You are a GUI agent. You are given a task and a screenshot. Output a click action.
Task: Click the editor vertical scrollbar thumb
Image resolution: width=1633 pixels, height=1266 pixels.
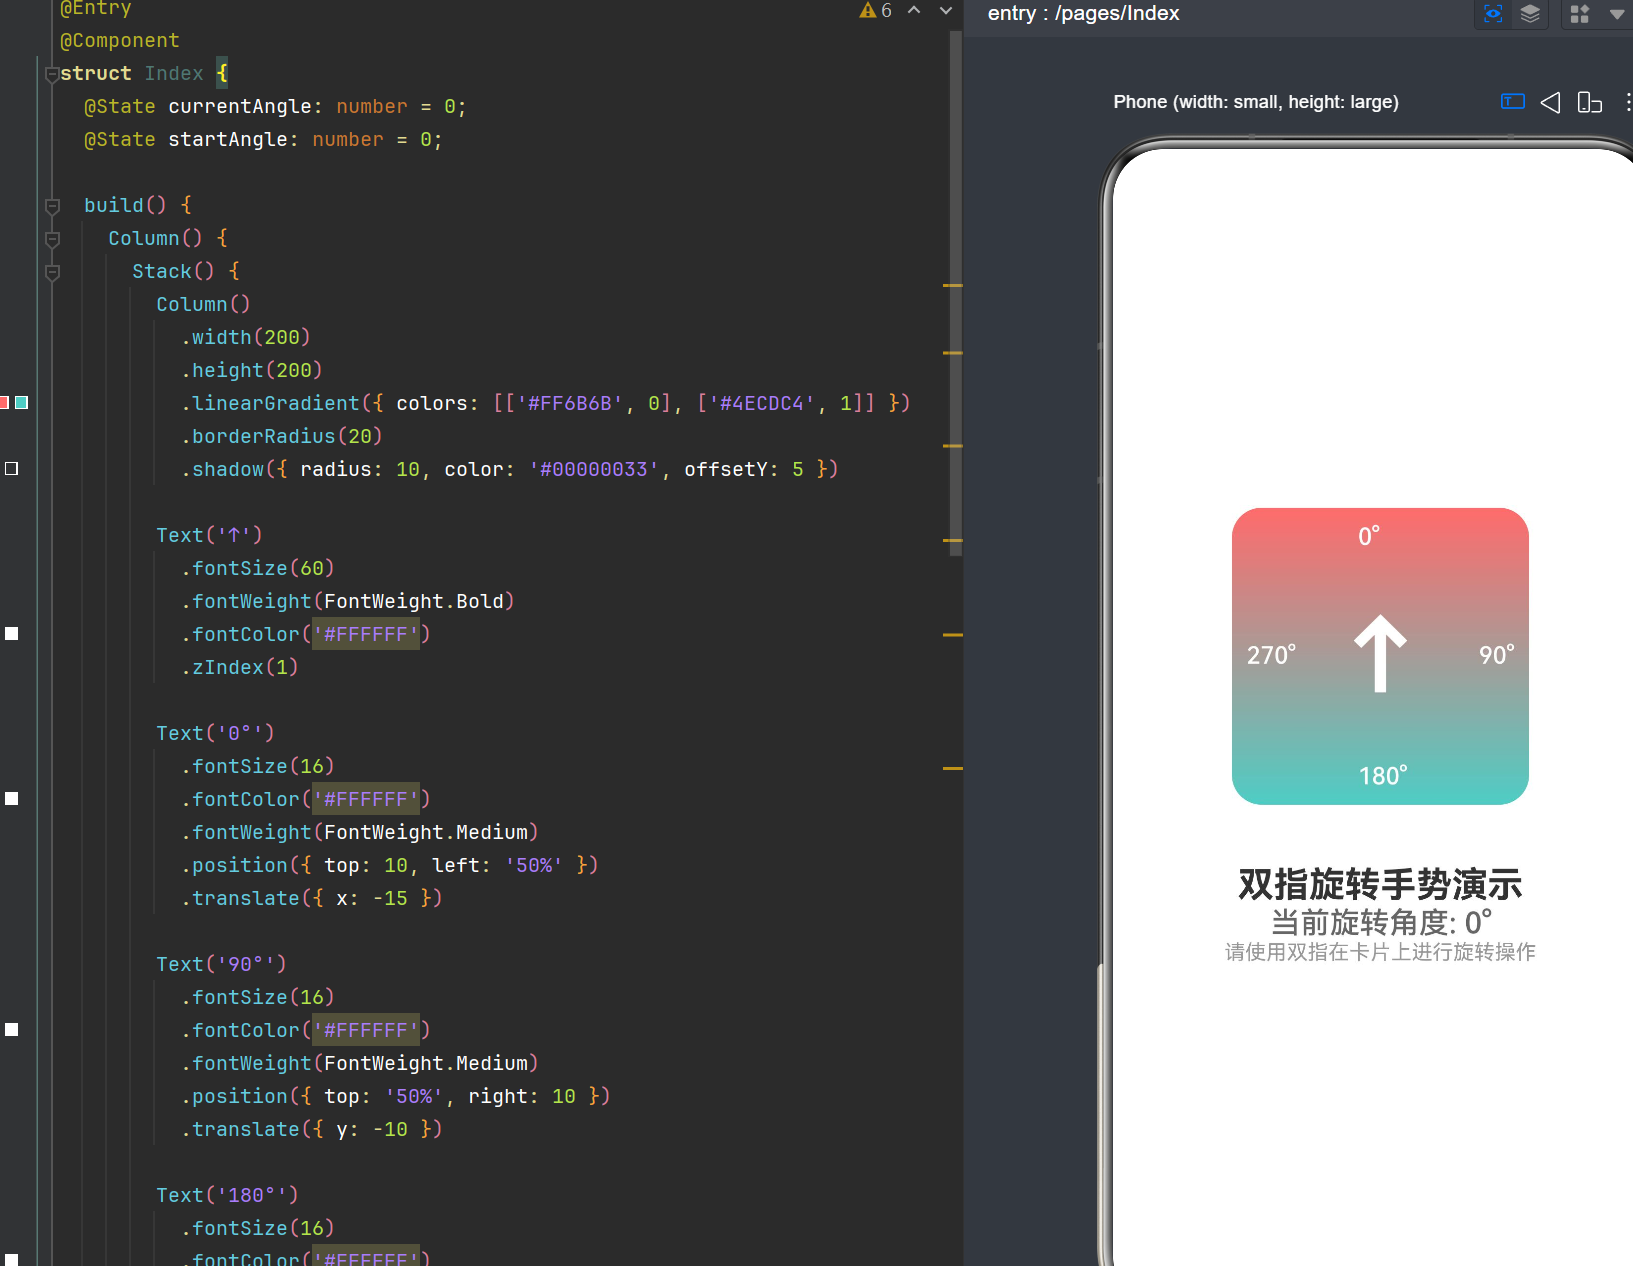[956, 293]
